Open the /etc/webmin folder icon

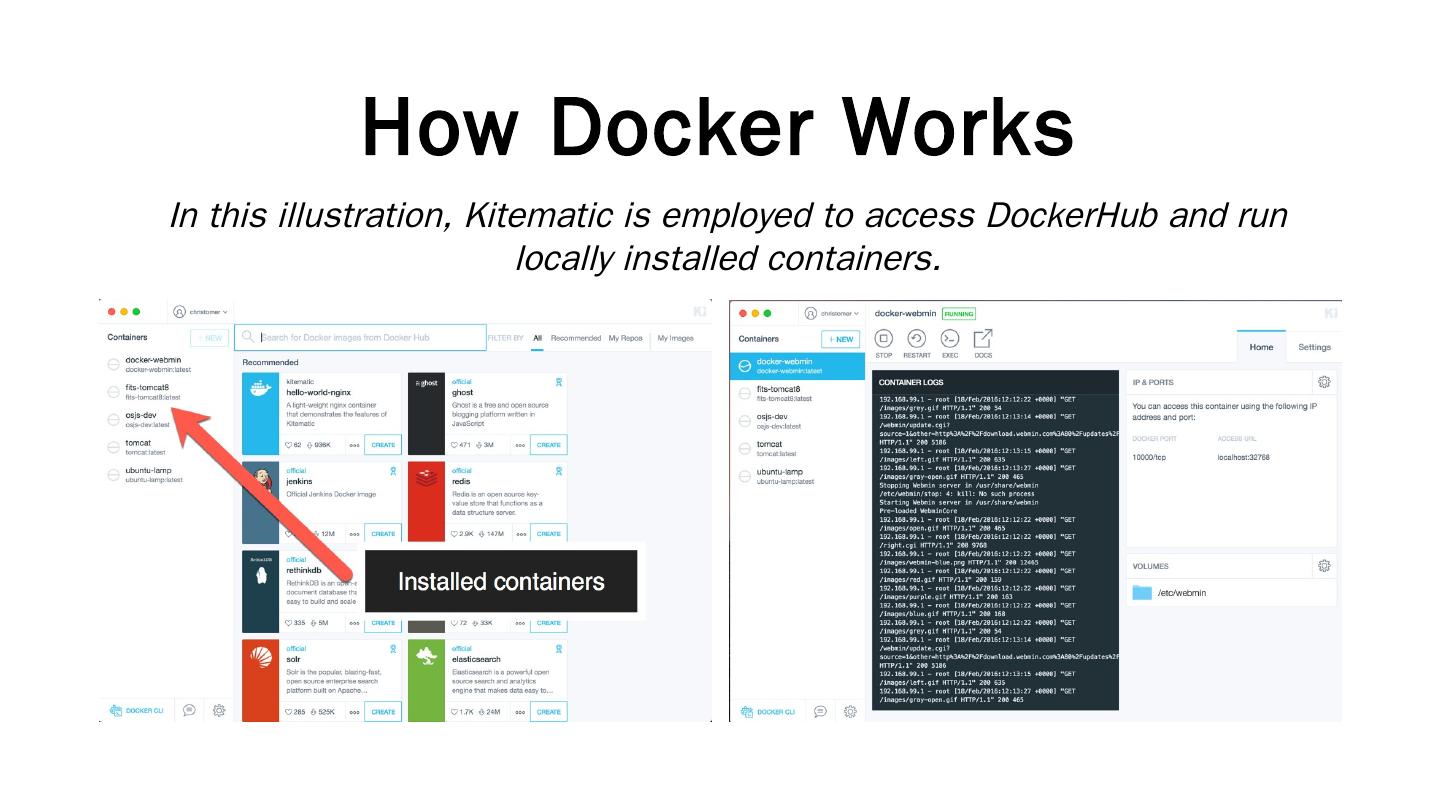pyautogui.click(x=1142, y=593)
